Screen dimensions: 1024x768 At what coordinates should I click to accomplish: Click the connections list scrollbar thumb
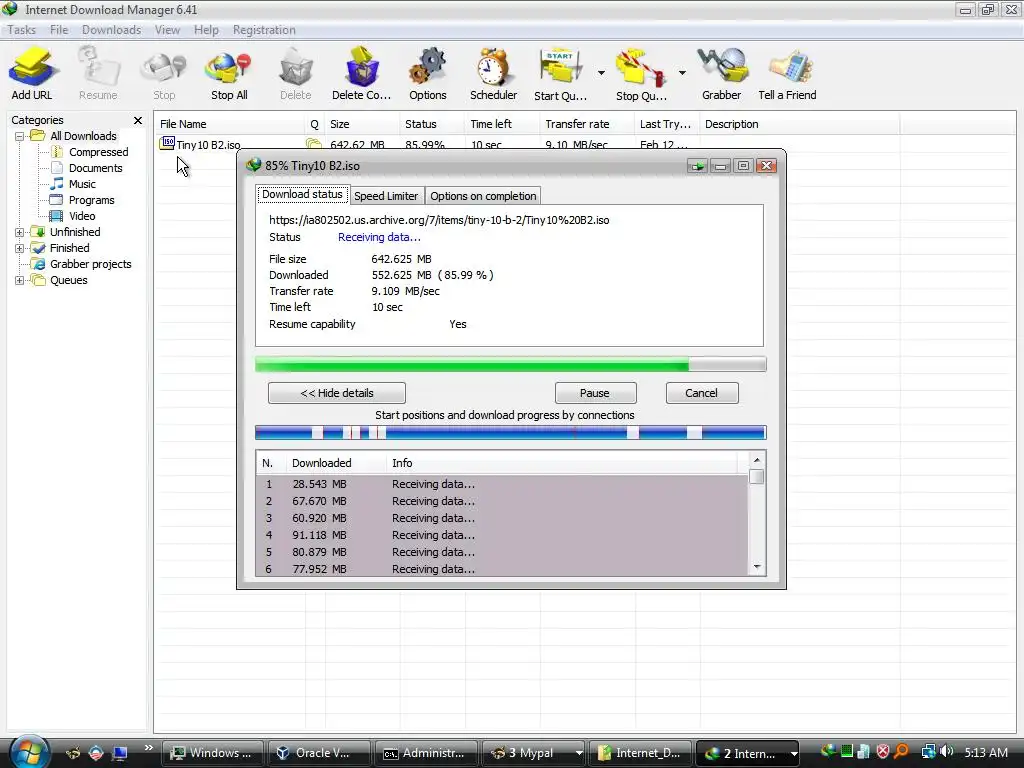tap(757, 477)
